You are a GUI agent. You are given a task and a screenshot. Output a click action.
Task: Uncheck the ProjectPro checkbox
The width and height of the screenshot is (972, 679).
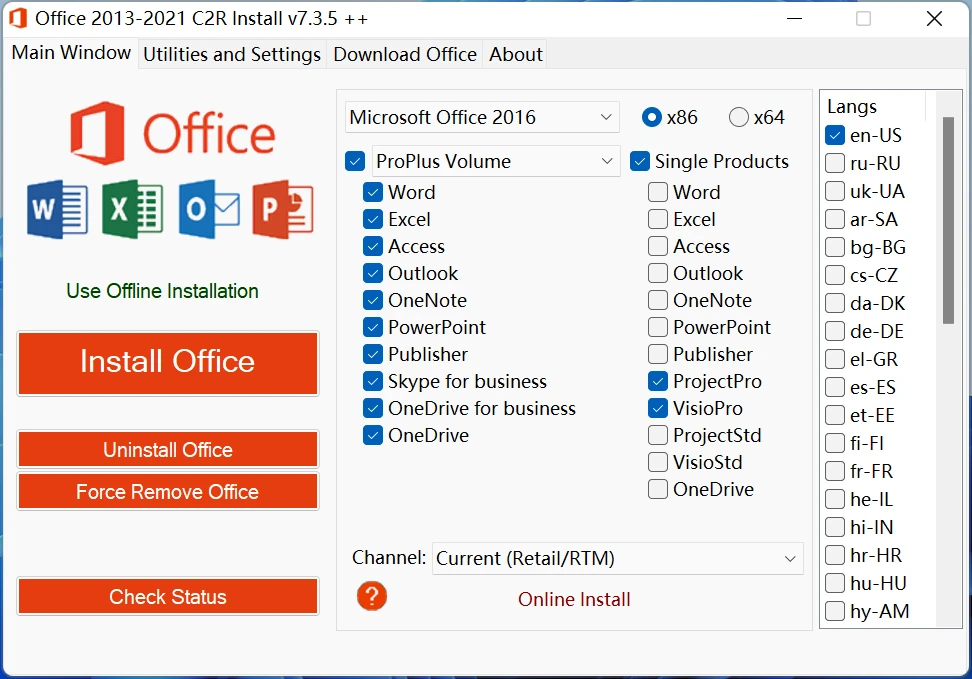658,381
